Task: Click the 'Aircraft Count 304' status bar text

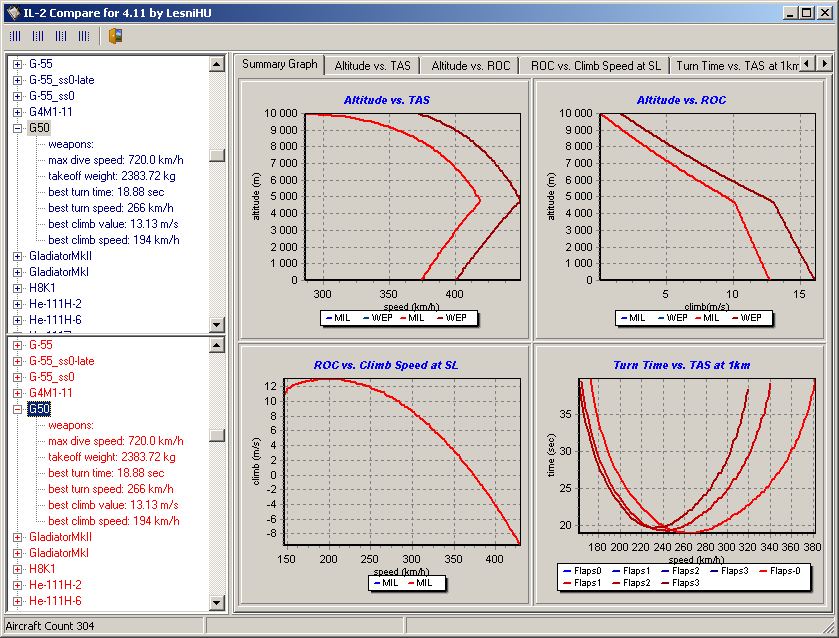Action: [50, 626]
